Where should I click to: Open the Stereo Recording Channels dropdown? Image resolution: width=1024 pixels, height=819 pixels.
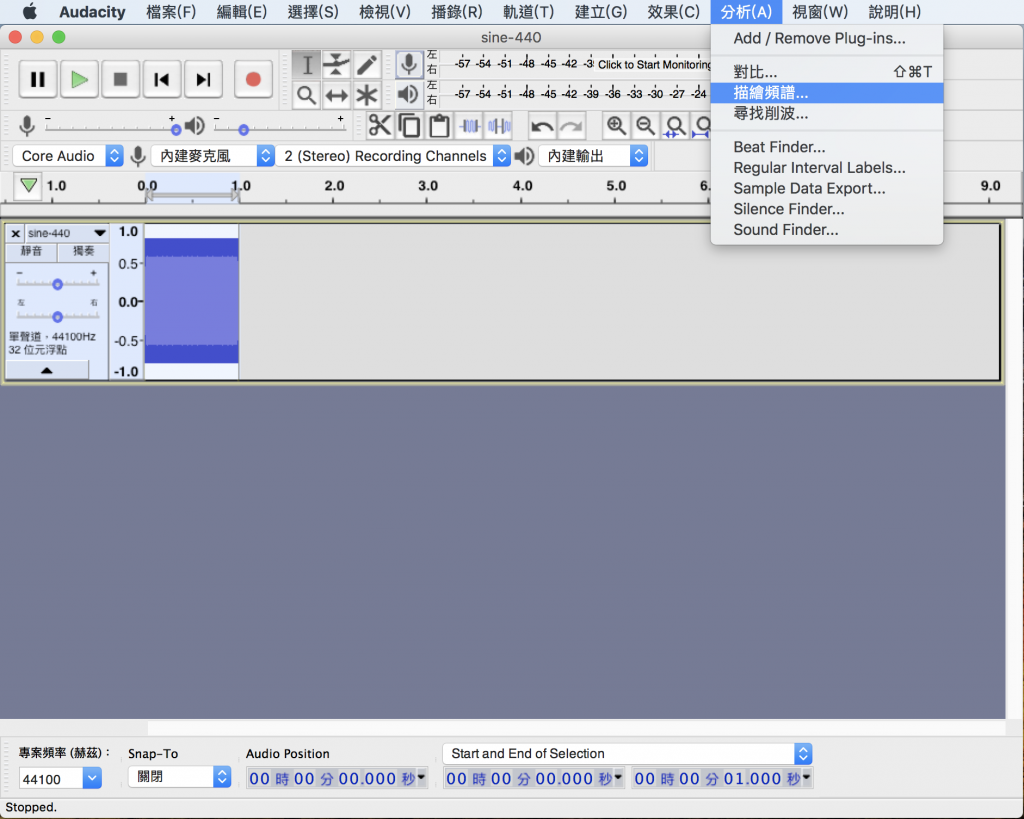coord(394,156)
